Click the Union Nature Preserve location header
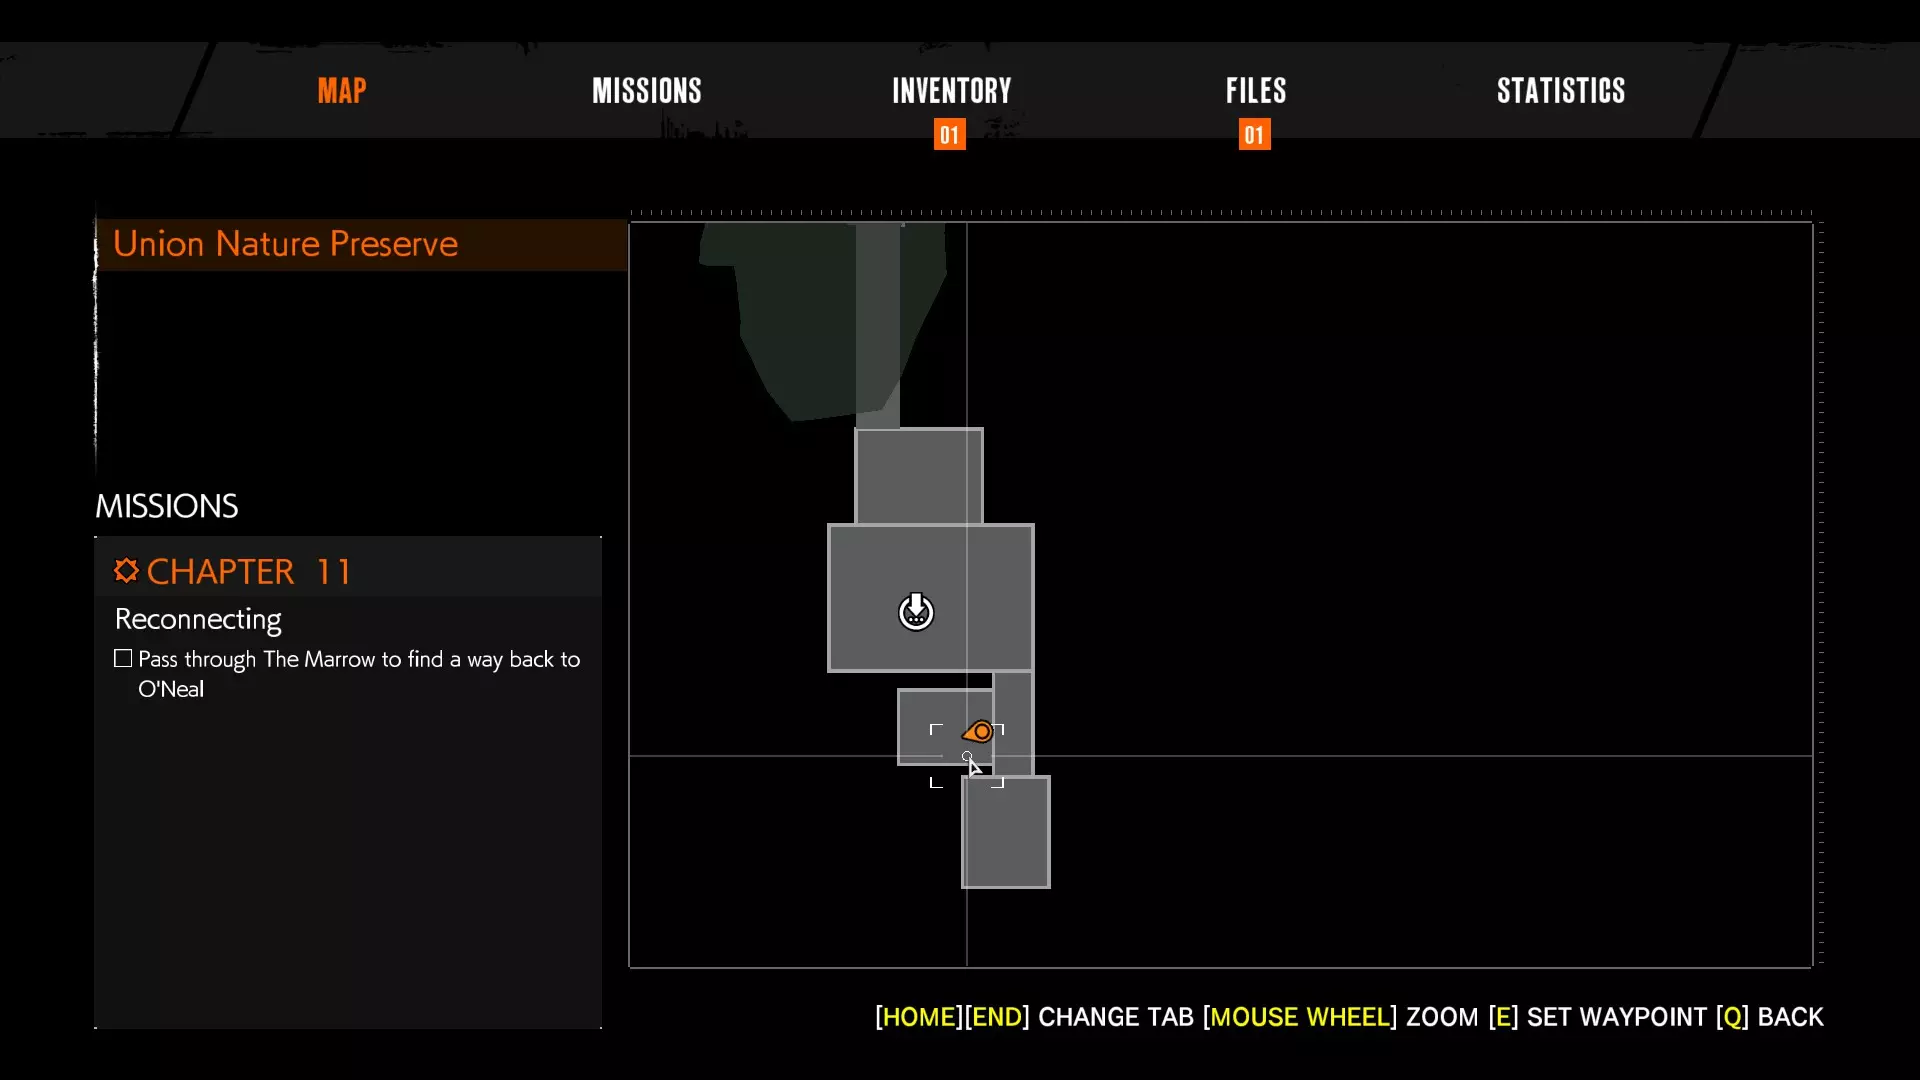The width and height of the screenshot is (1920, 1080). (x=285, y=244)
